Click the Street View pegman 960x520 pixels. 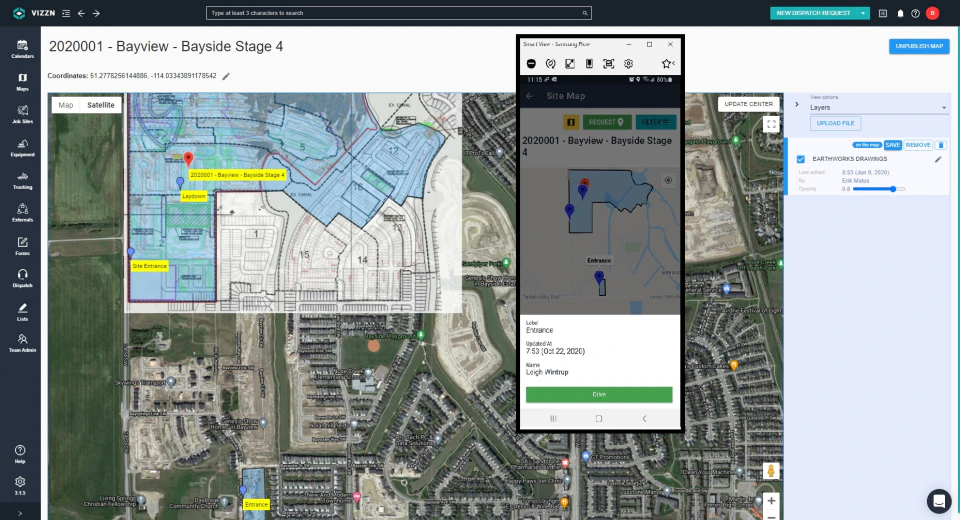[771, 471]
